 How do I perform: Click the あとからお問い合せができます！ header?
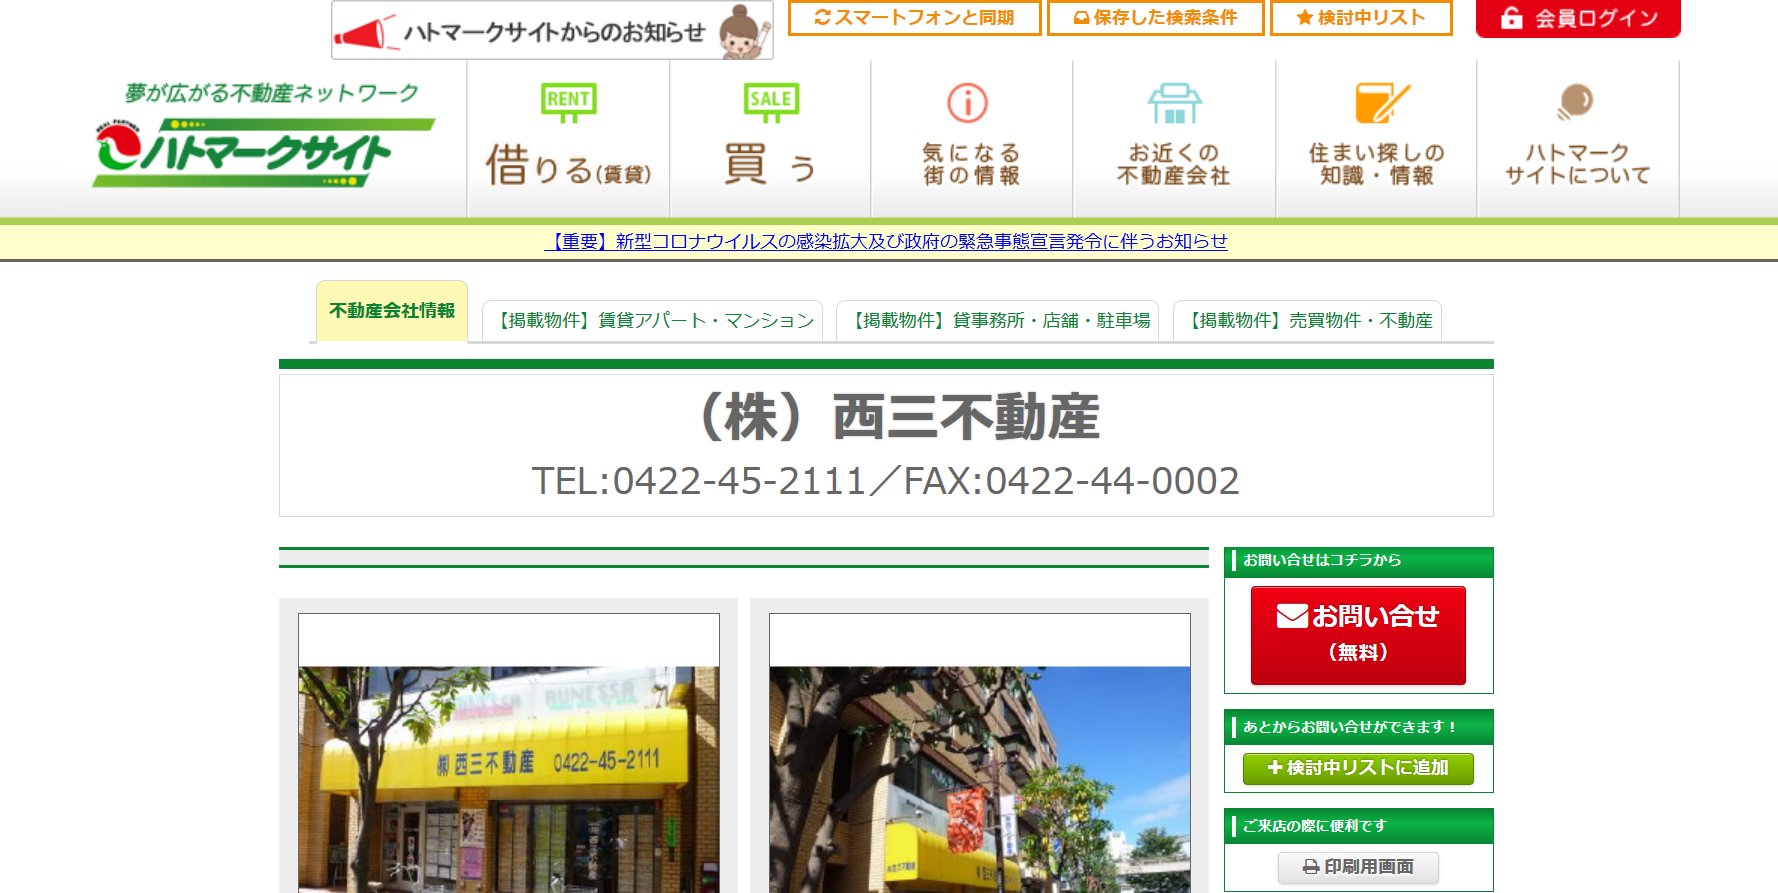[x=1358, y=727]
